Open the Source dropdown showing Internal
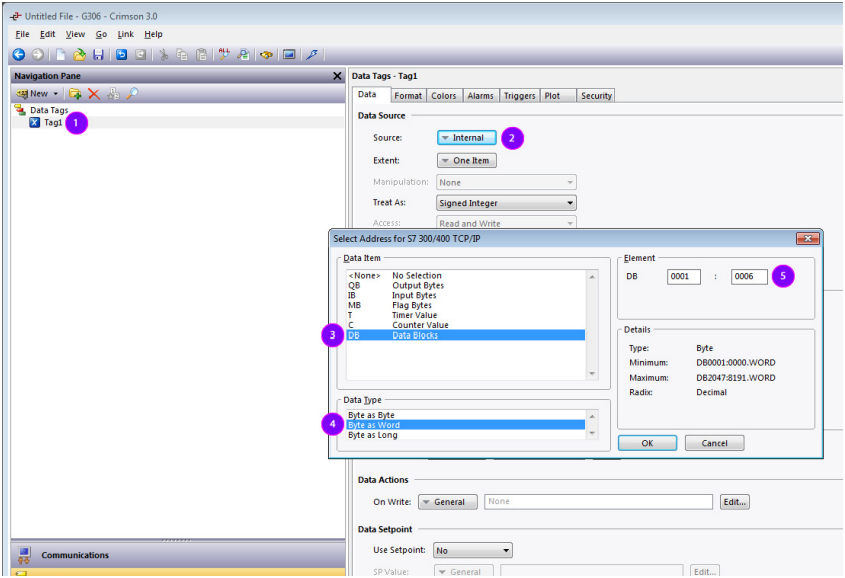This screenshot has width=845, height=578. [467, 138]
